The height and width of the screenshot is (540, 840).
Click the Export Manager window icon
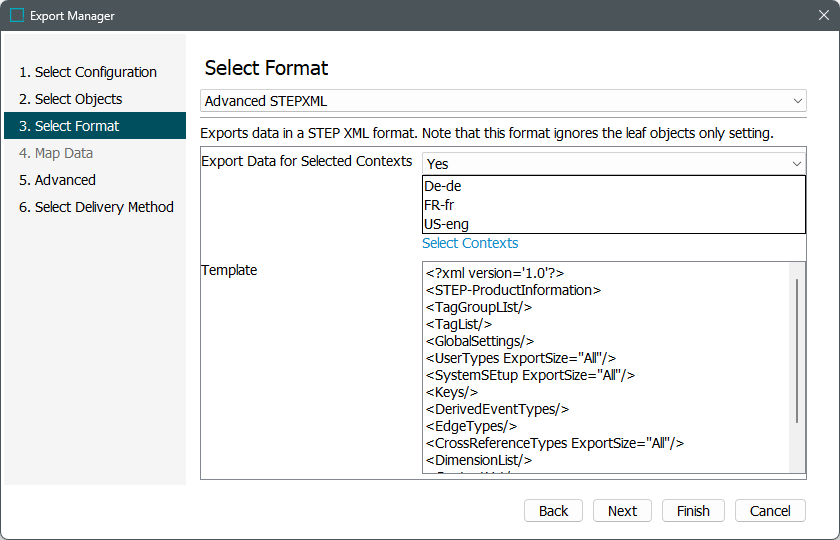pos(17,16)
